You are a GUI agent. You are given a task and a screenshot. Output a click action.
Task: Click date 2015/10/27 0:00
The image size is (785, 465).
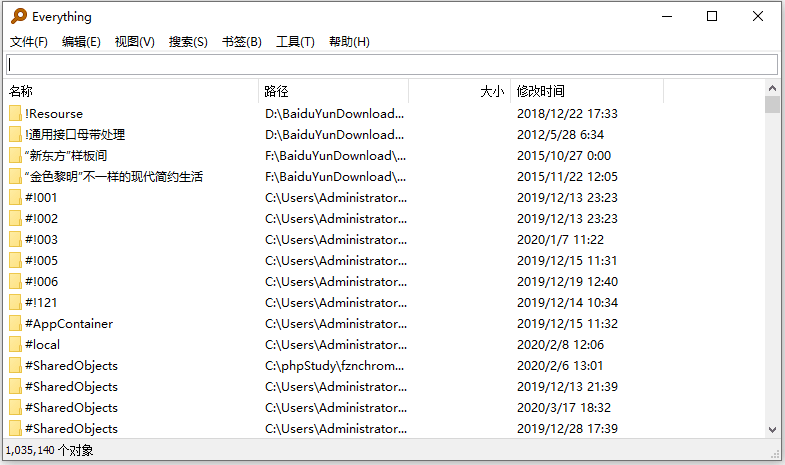564,156
